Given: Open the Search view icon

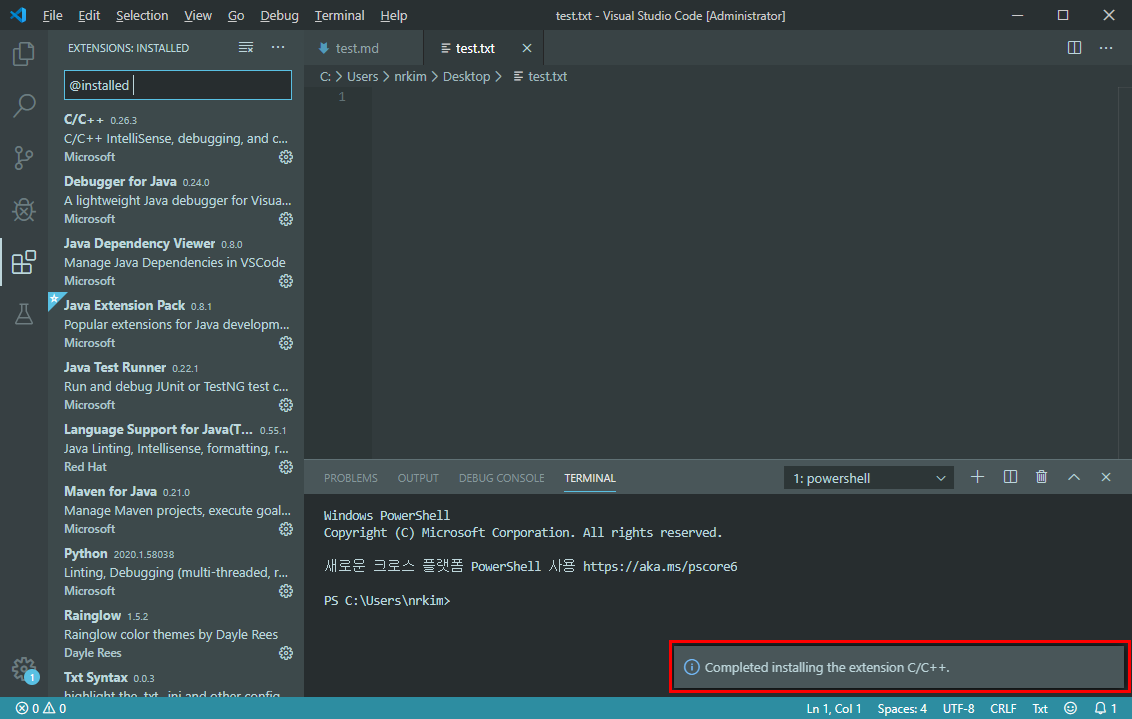Looking at the screenshot, I should click(24, 106).
